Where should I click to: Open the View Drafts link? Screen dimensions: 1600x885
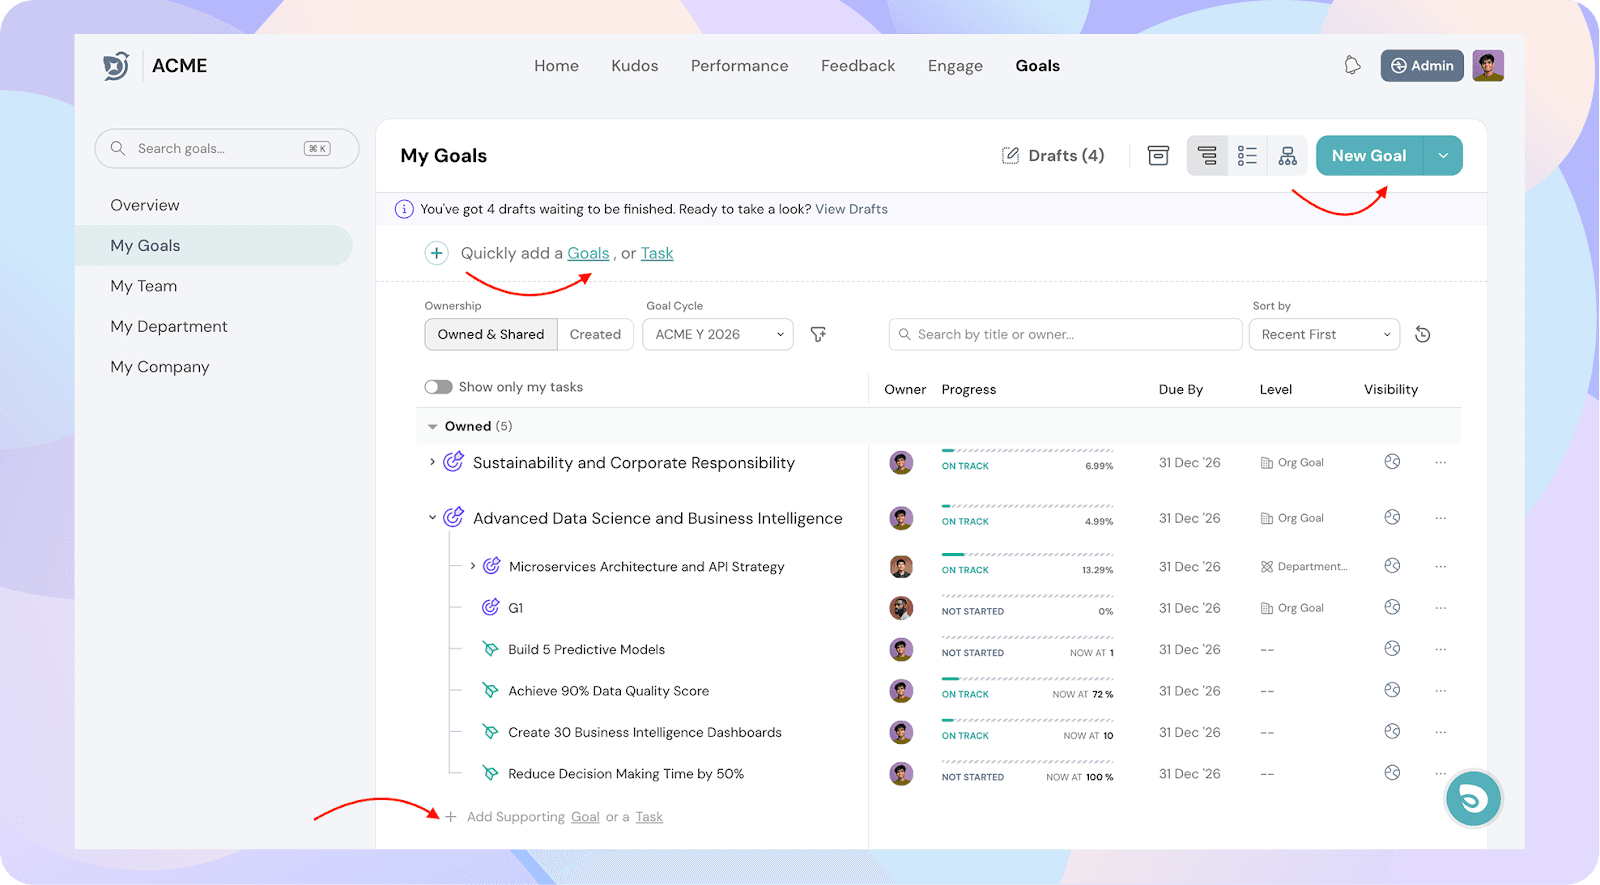pos(851,209)
